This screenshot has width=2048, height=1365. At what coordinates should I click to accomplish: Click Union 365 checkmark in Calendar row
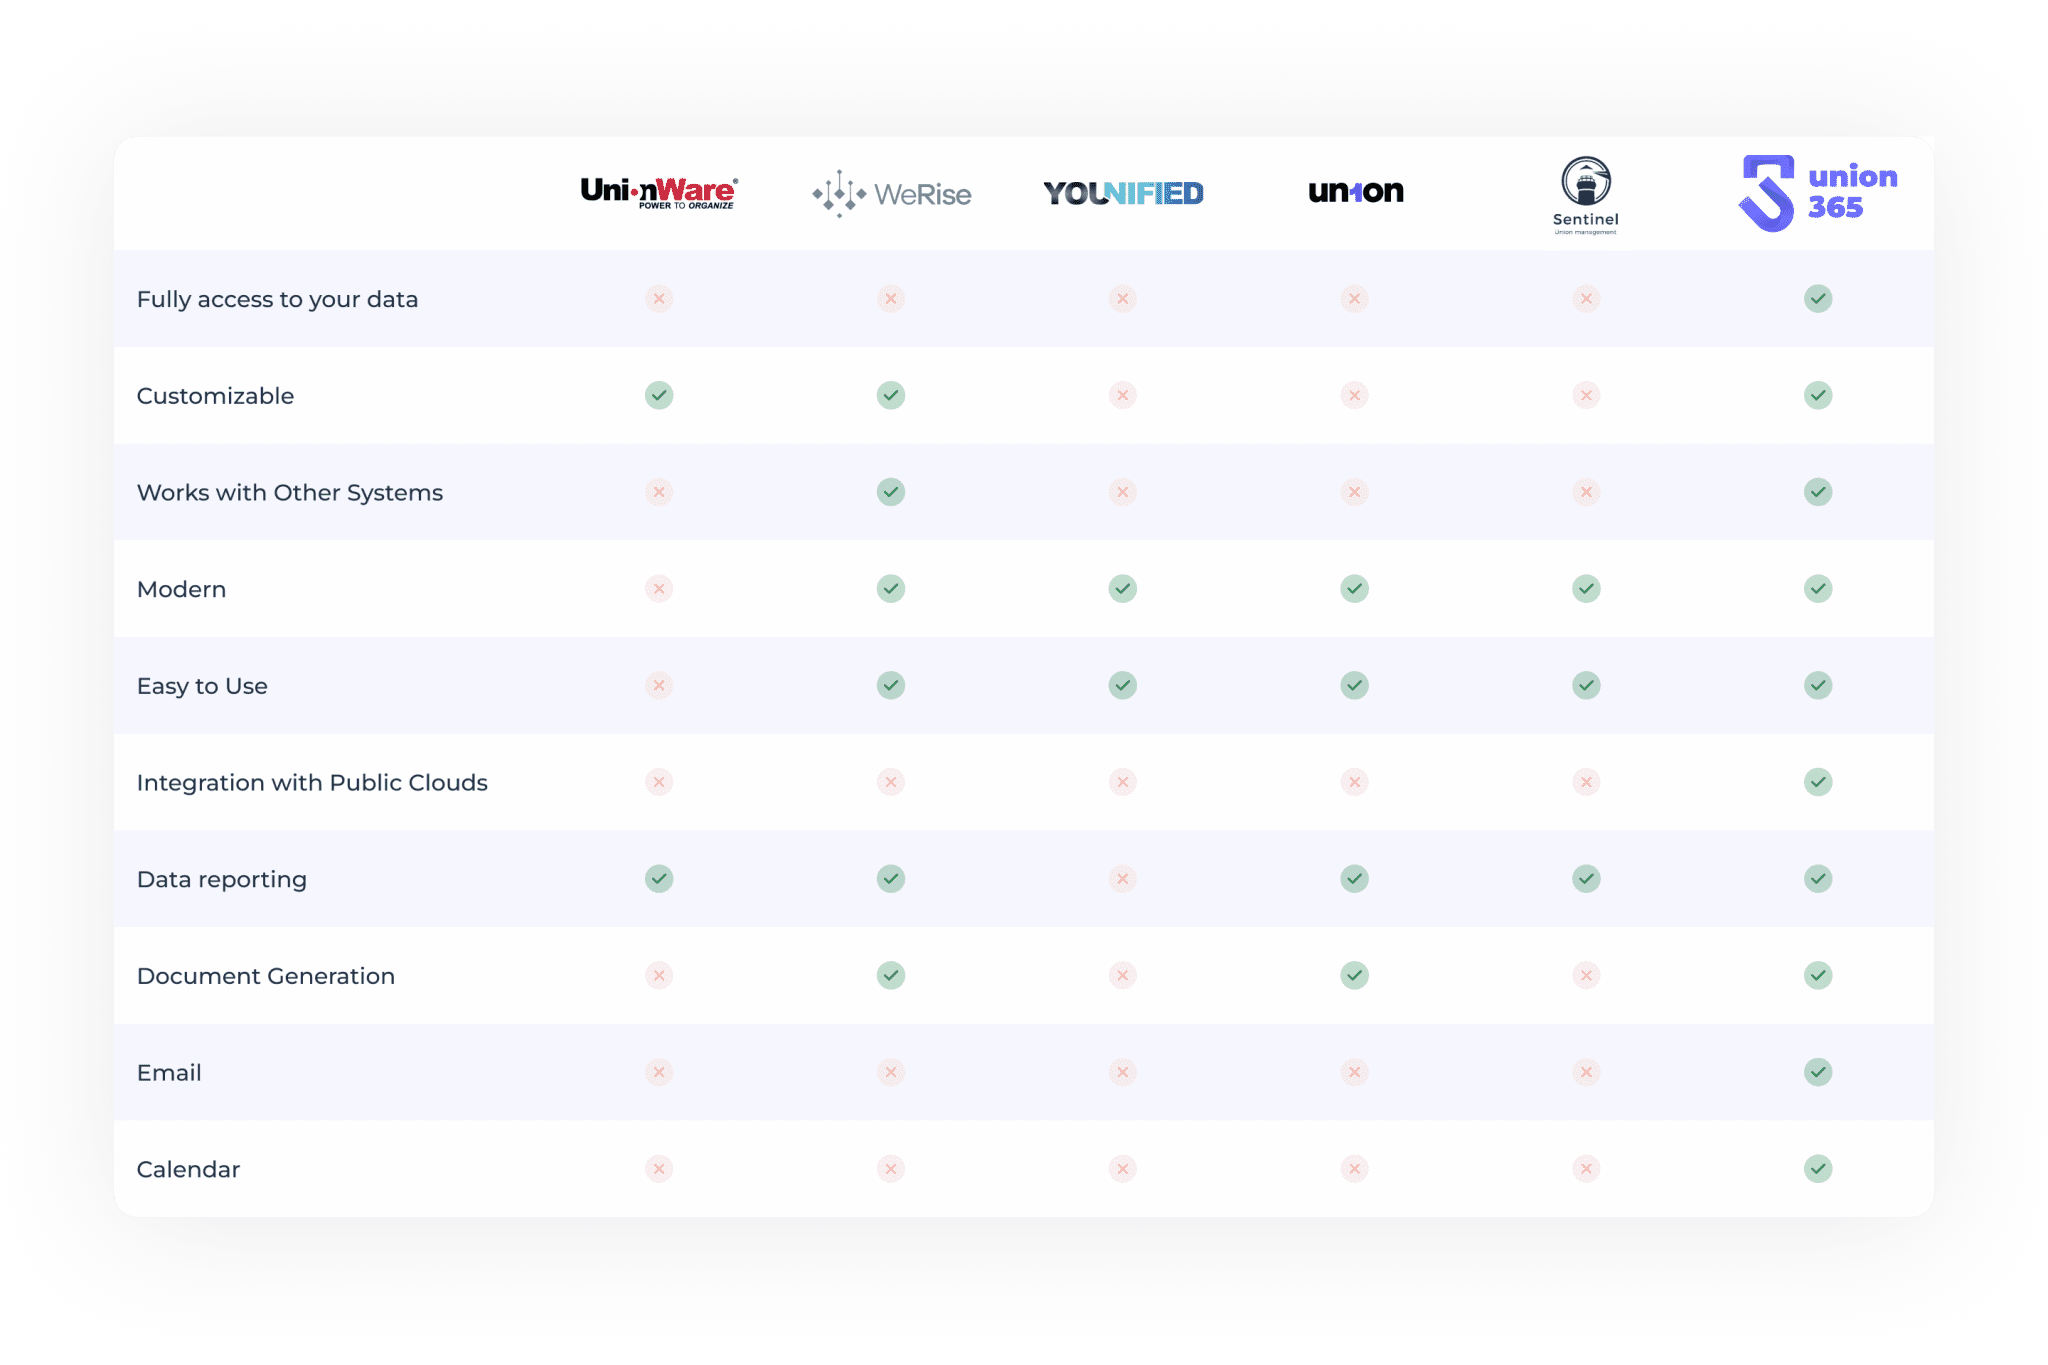[1818, 1168]
